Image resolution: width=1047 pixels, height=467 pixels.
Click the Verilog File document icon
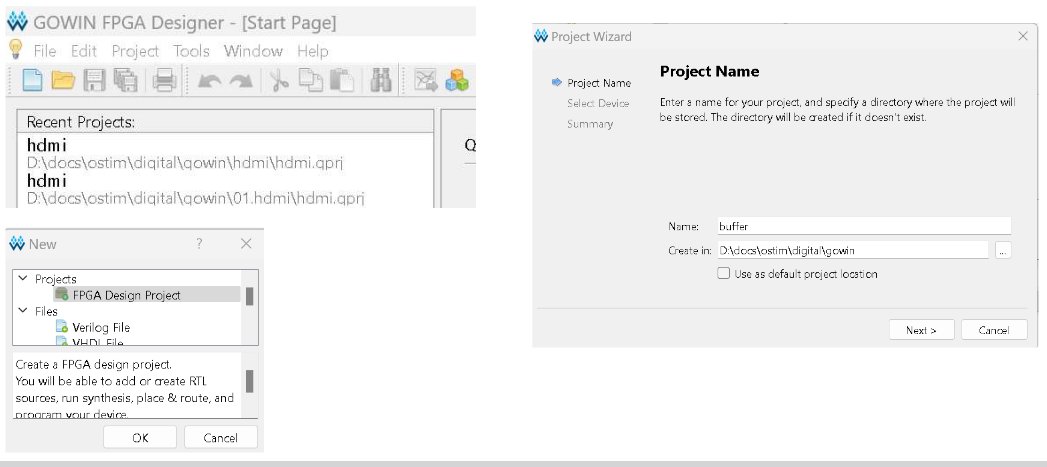click(x=61, y=327)
